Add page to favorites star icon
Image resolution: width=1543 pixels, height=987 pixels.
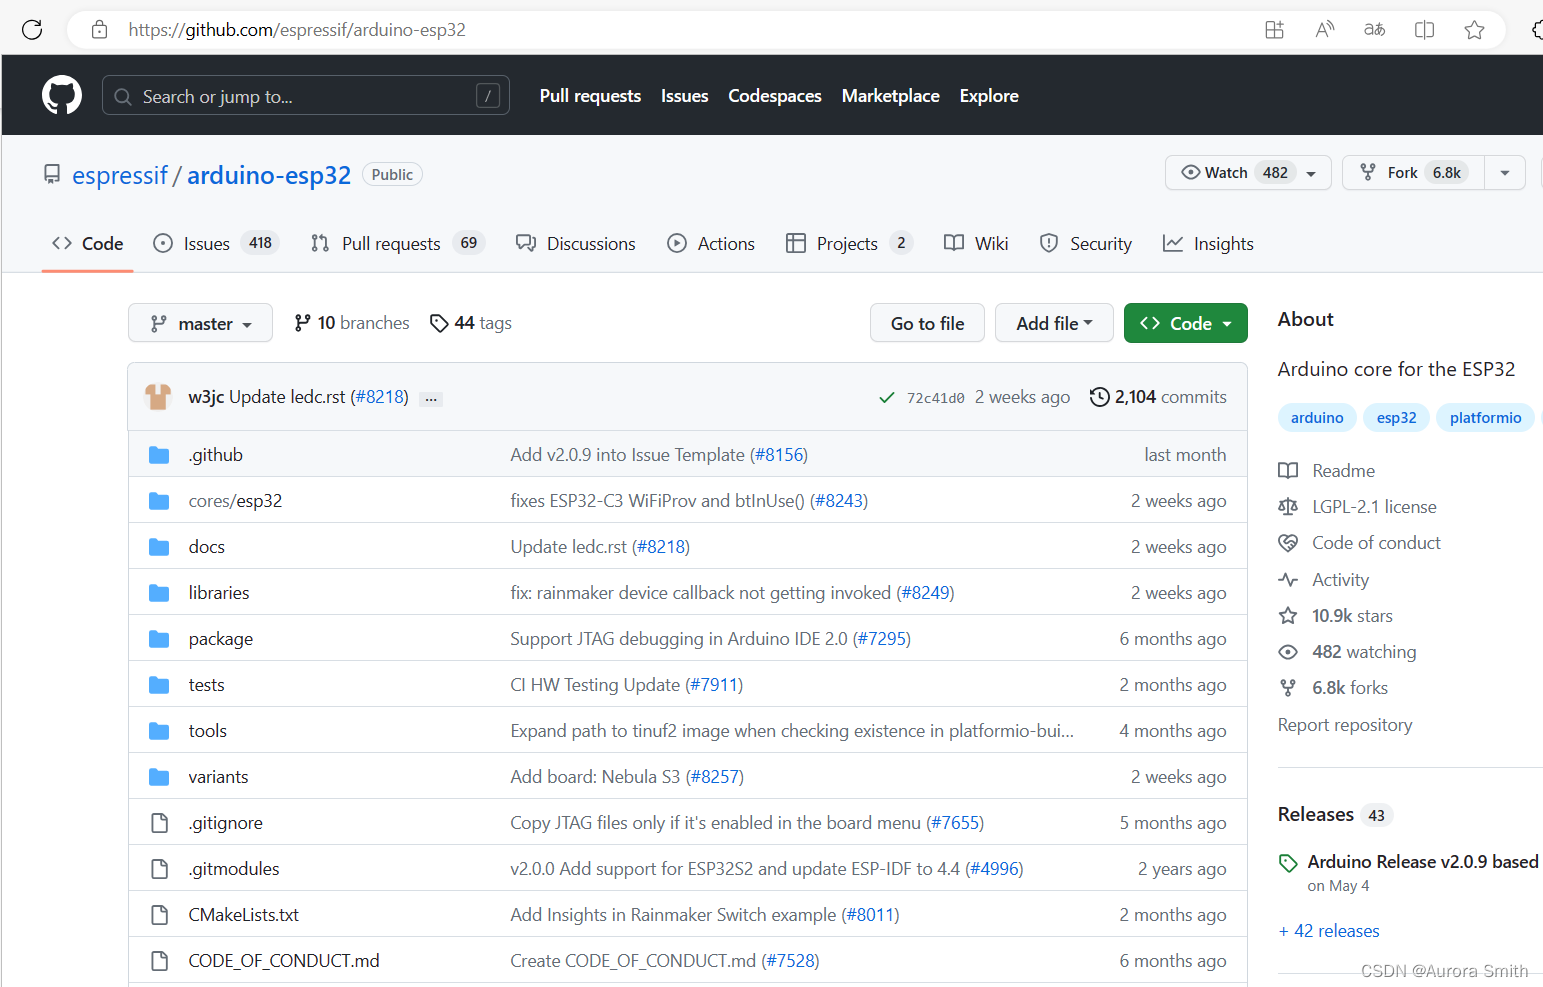(x=1474, y=30)
